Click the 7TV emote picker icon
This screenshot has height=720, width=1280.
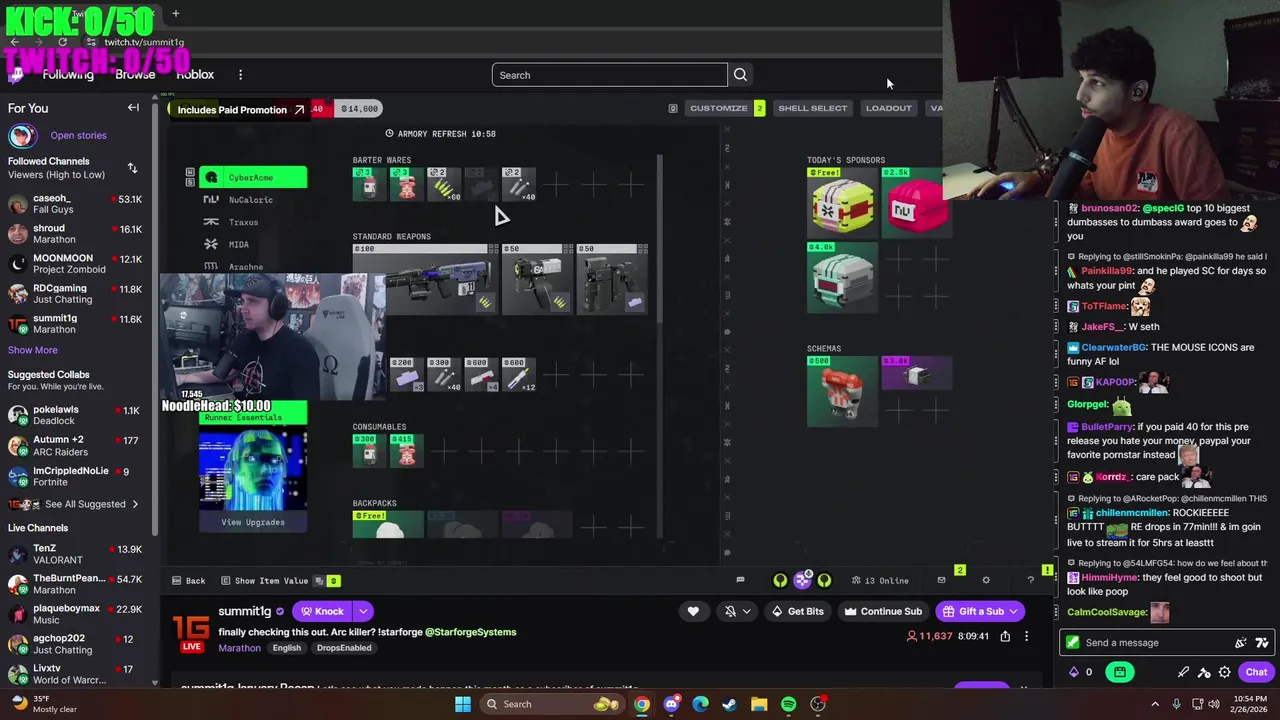(x=1262, y=643)
